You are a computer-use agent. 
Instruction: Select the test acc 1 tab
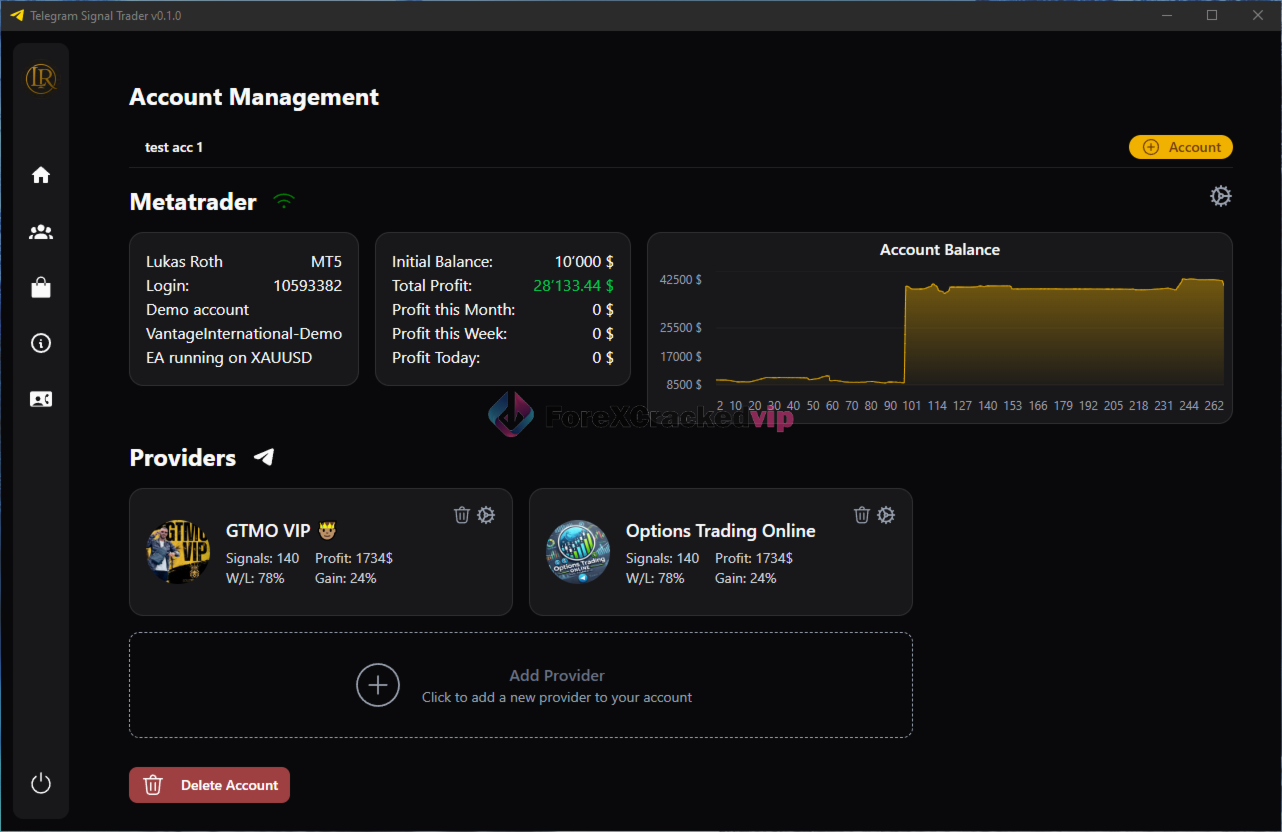(174, 147)
